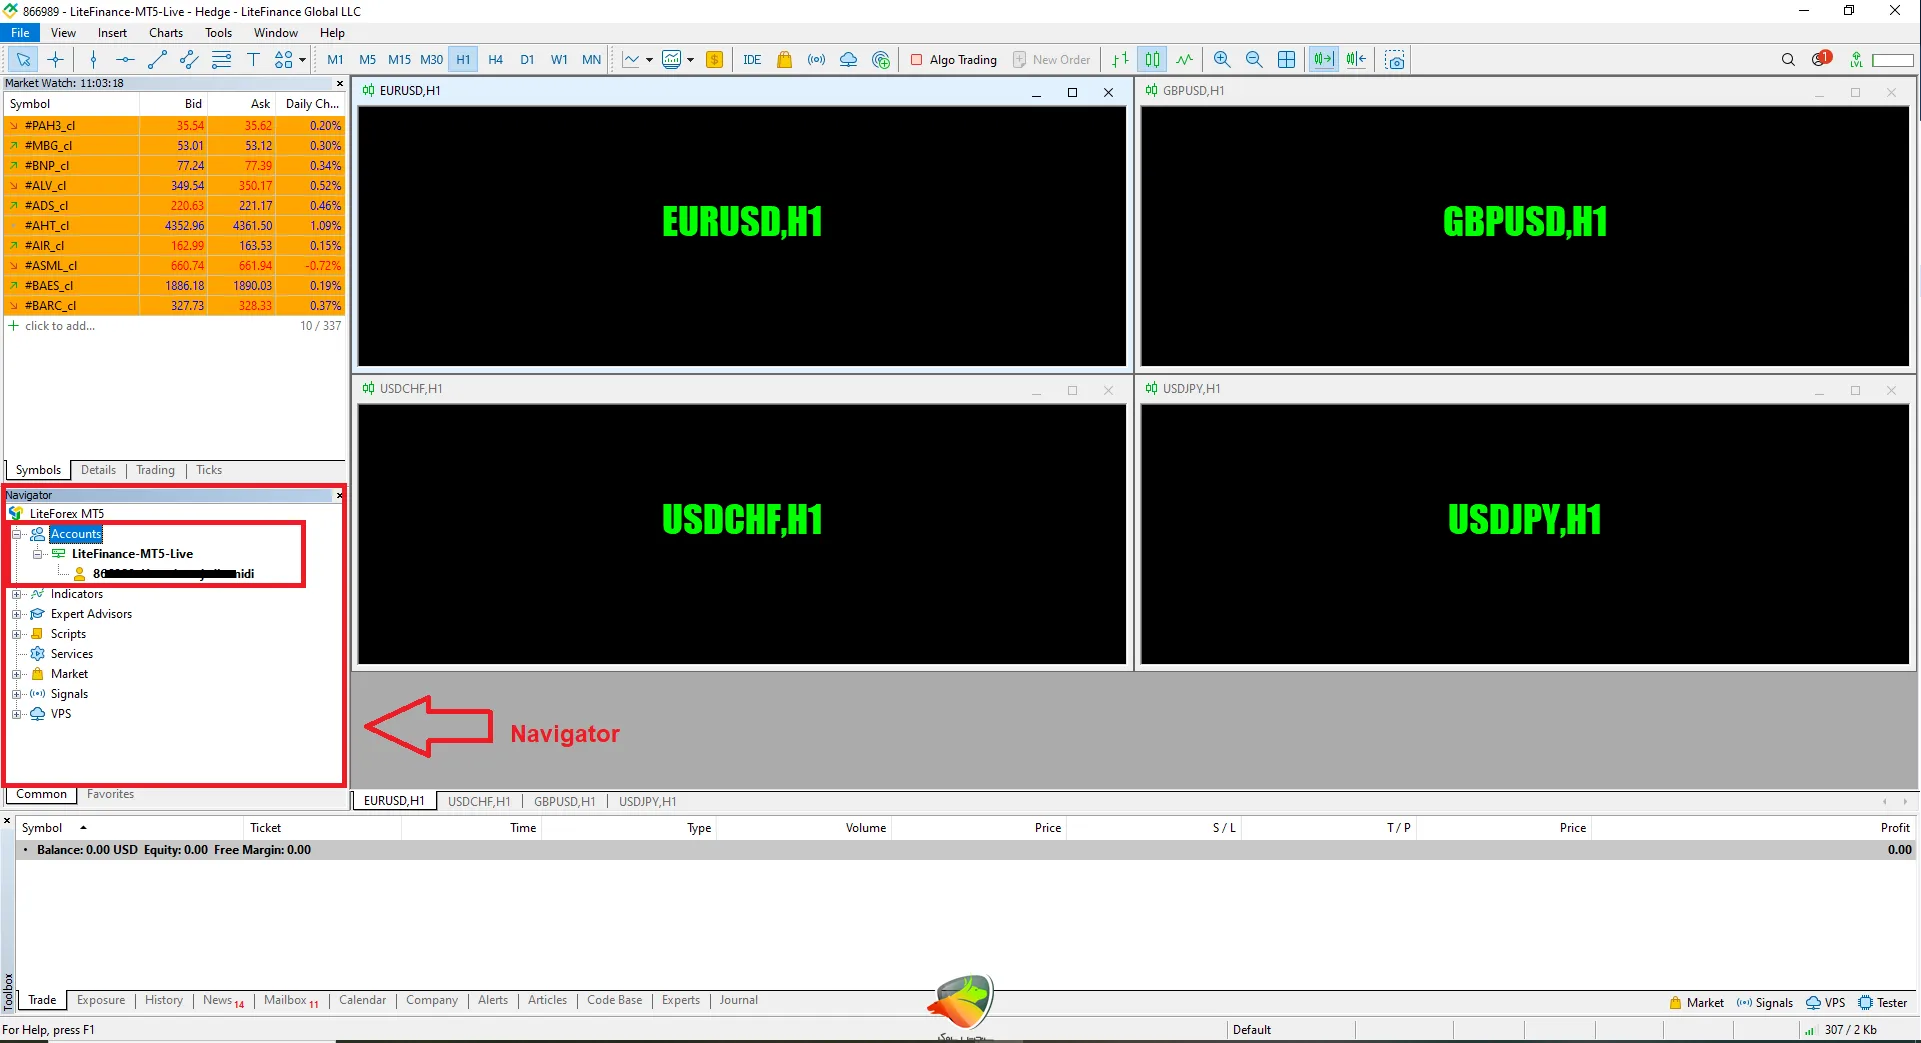Viewport: 1921px width, 1043px height.
Task: Click 'click to add...' in Market Watch
Action: [x=60, y=326]
